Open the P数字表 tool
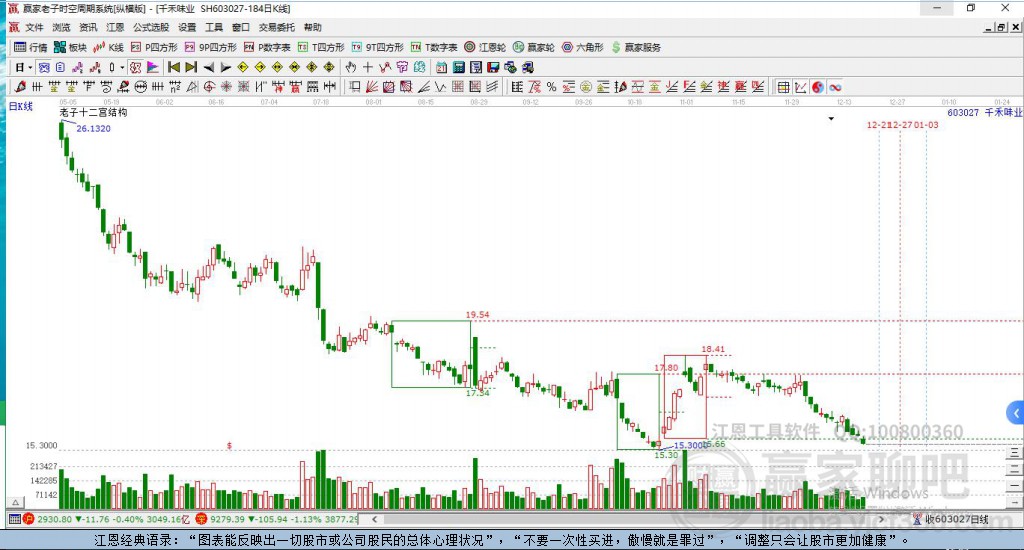Image resolution: width=1024 pixels, height=550 pixels. click(x=267, y=47)
